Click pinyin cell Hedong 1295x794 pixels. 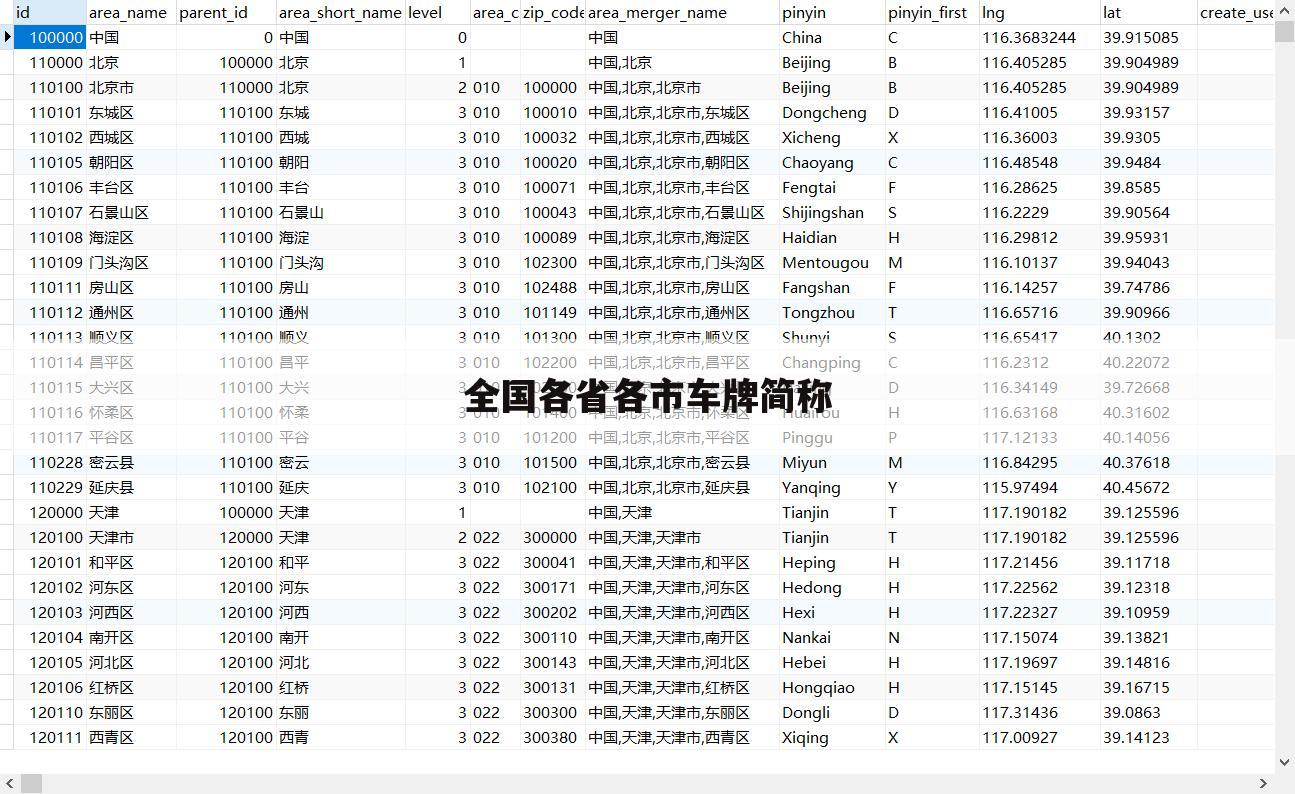[832, 587]
